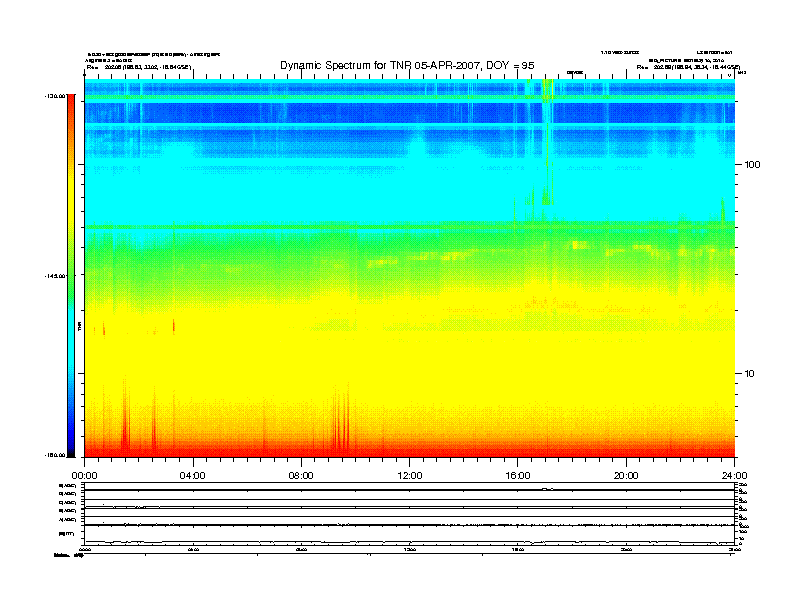Image resolution: width=792 pixels, height=612 pixels.
Task: Click the red burst near 03:20 at mid-frequency
Action: pos(174,326)
